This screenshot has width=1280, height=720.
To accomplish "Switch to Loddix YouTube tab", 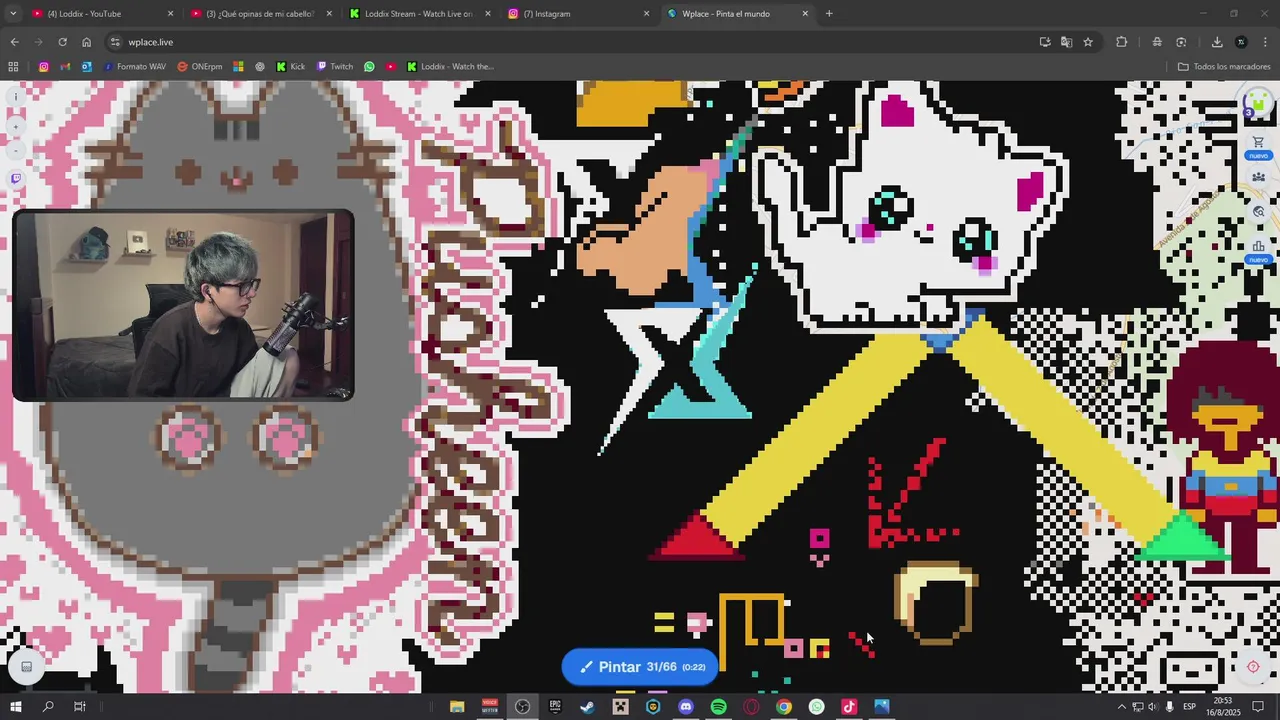I will coord(100,14).
